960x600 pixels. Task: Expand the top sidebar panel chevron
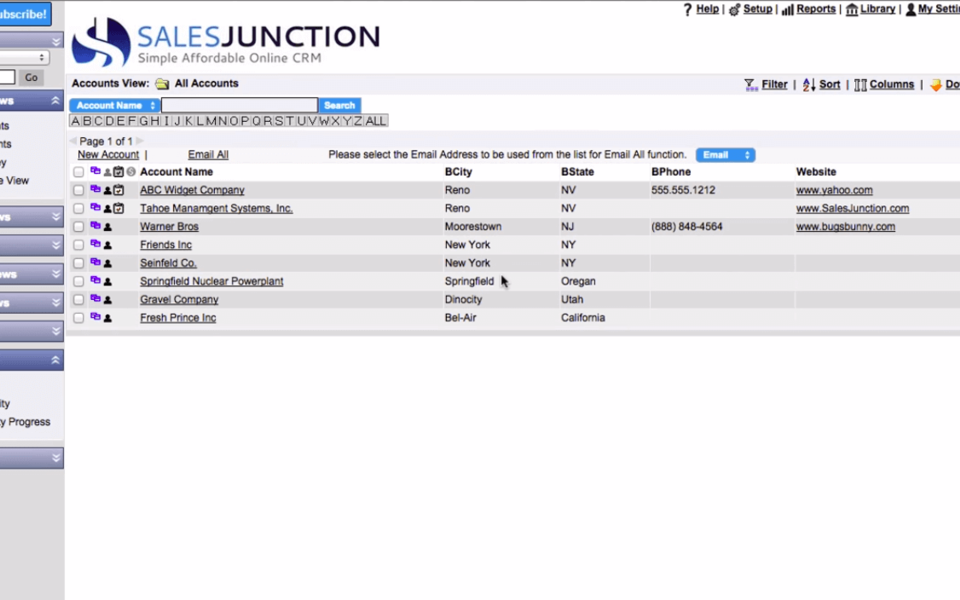tap(56, 41)
